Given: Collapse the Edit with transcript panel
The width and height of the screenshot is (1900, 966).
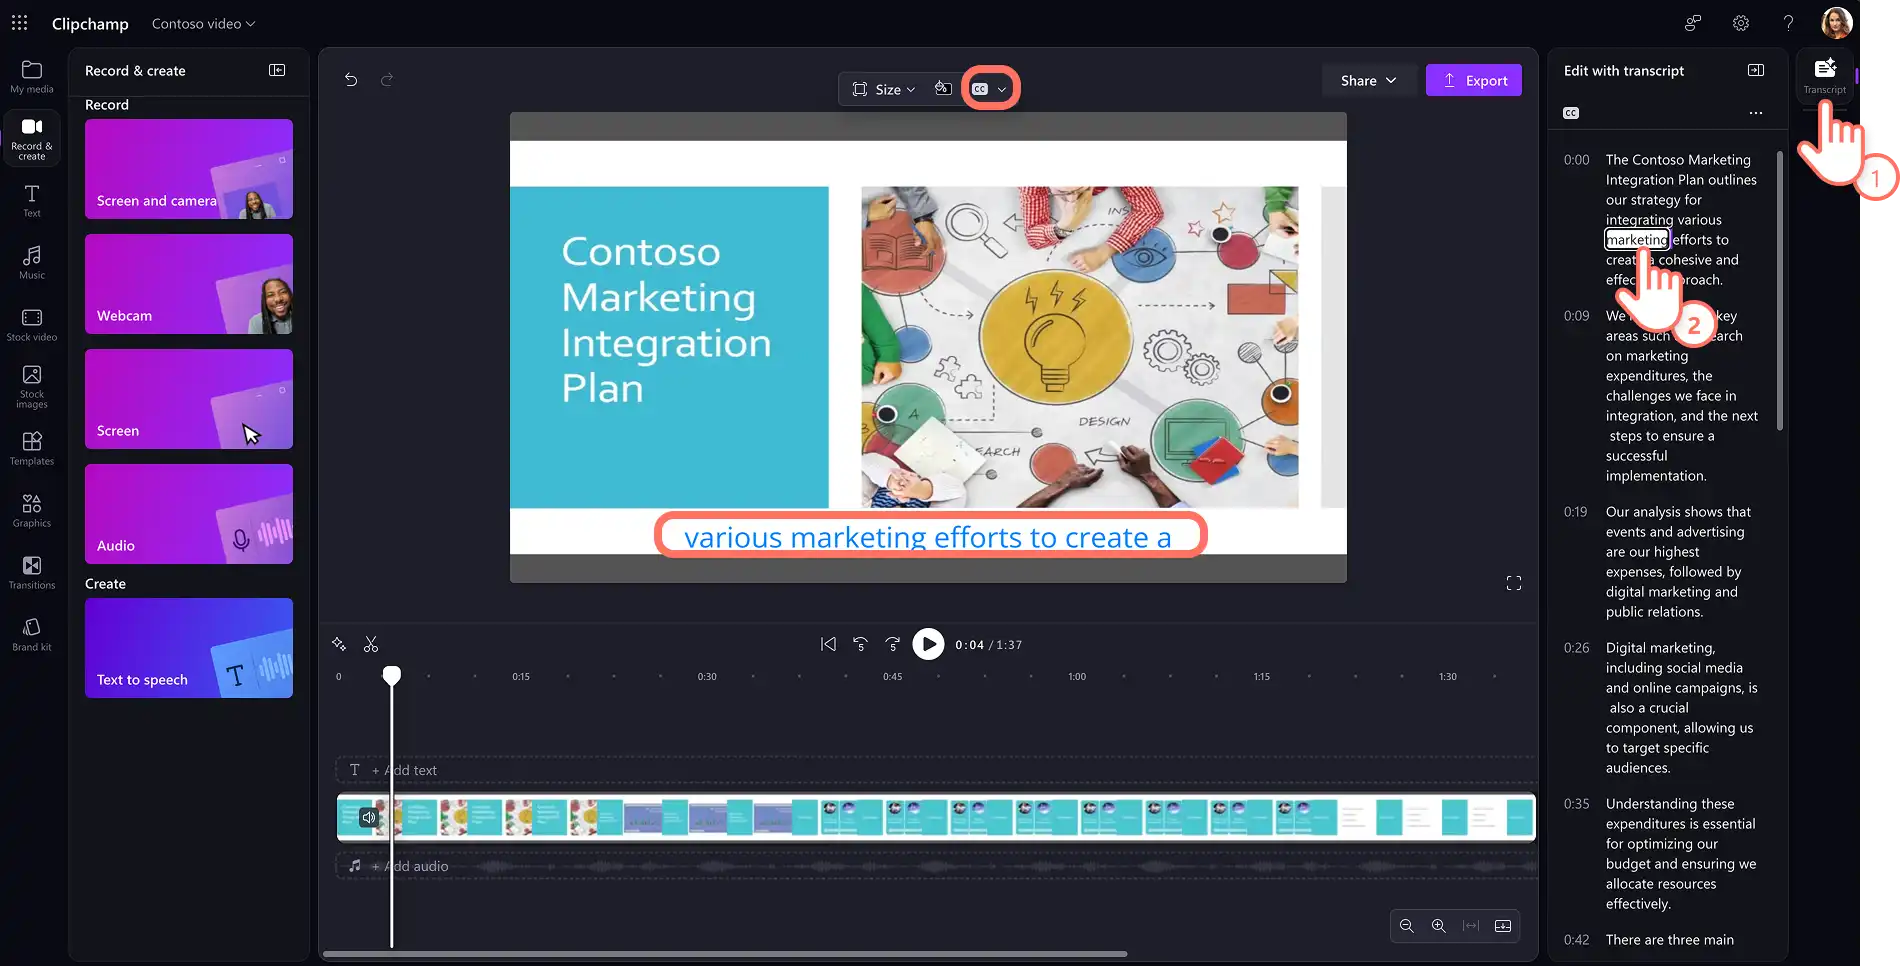Looking at the screenshot, I should pyautogui.click(x=1756, y=70).
